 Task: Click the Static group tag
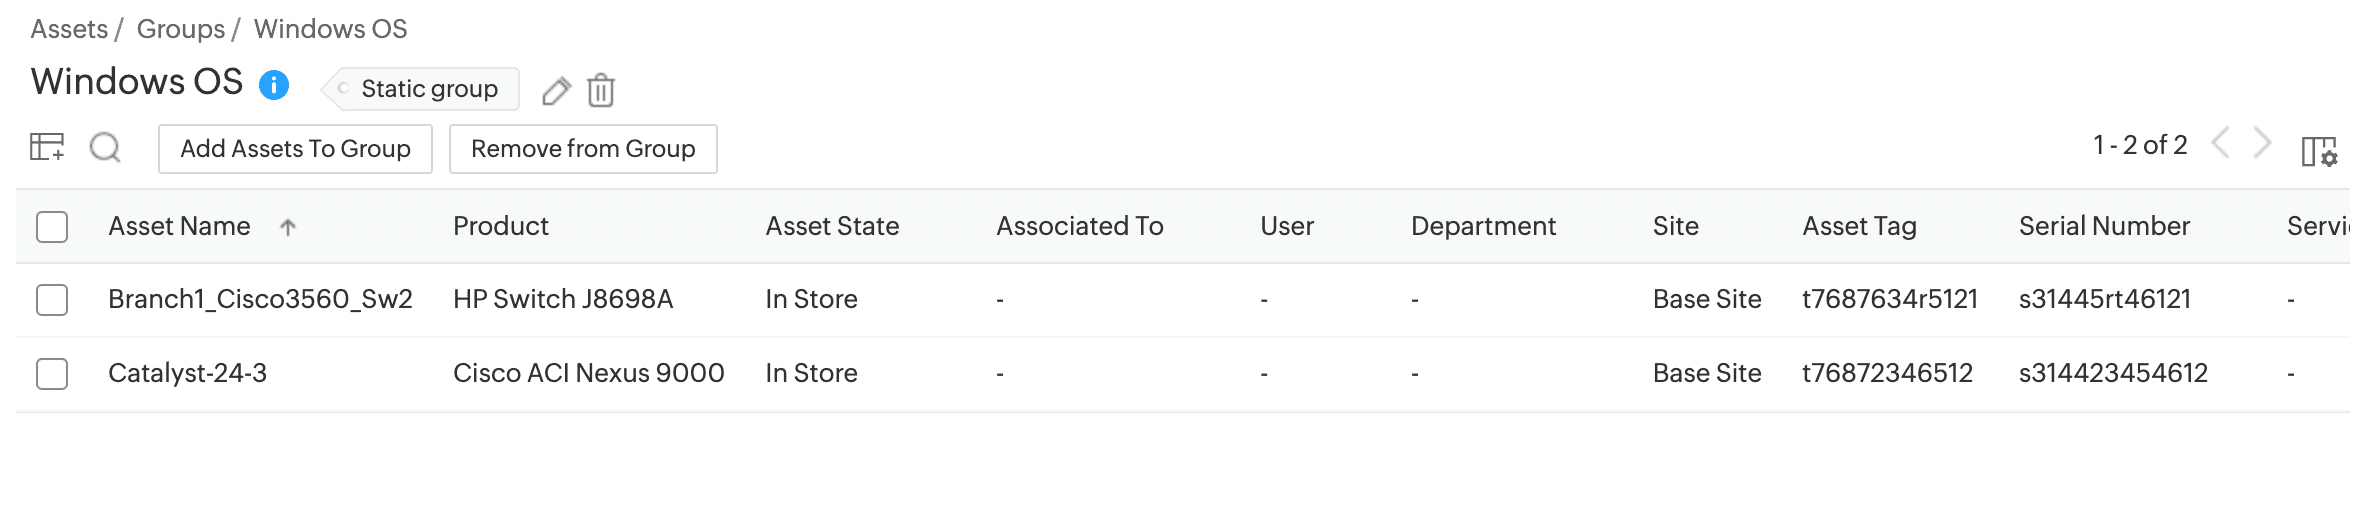pos(428,89)
